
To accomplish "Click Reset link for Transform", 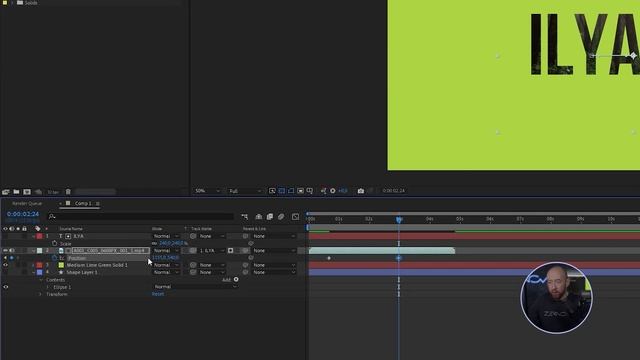I will [158, 294].
